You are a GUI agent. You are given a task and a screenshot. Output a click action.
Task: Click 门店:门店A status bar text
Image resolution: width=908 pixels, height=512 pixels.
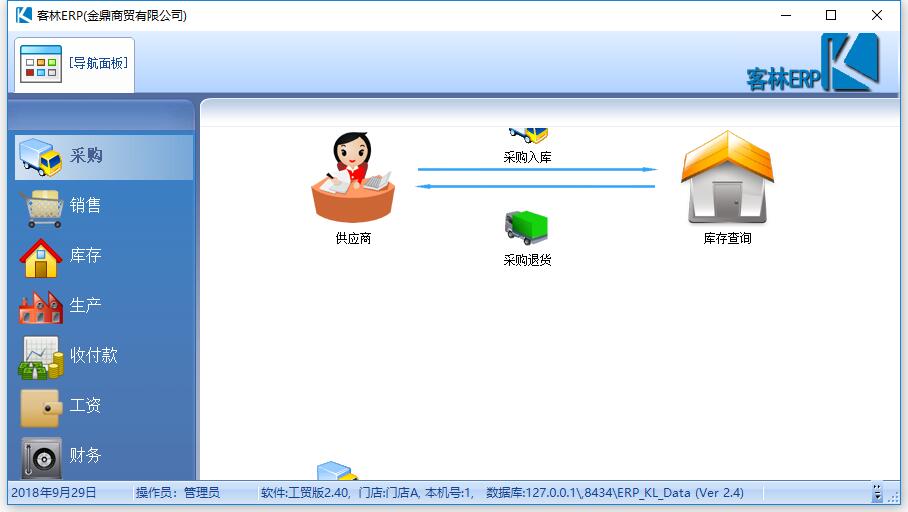pos(389,493)
